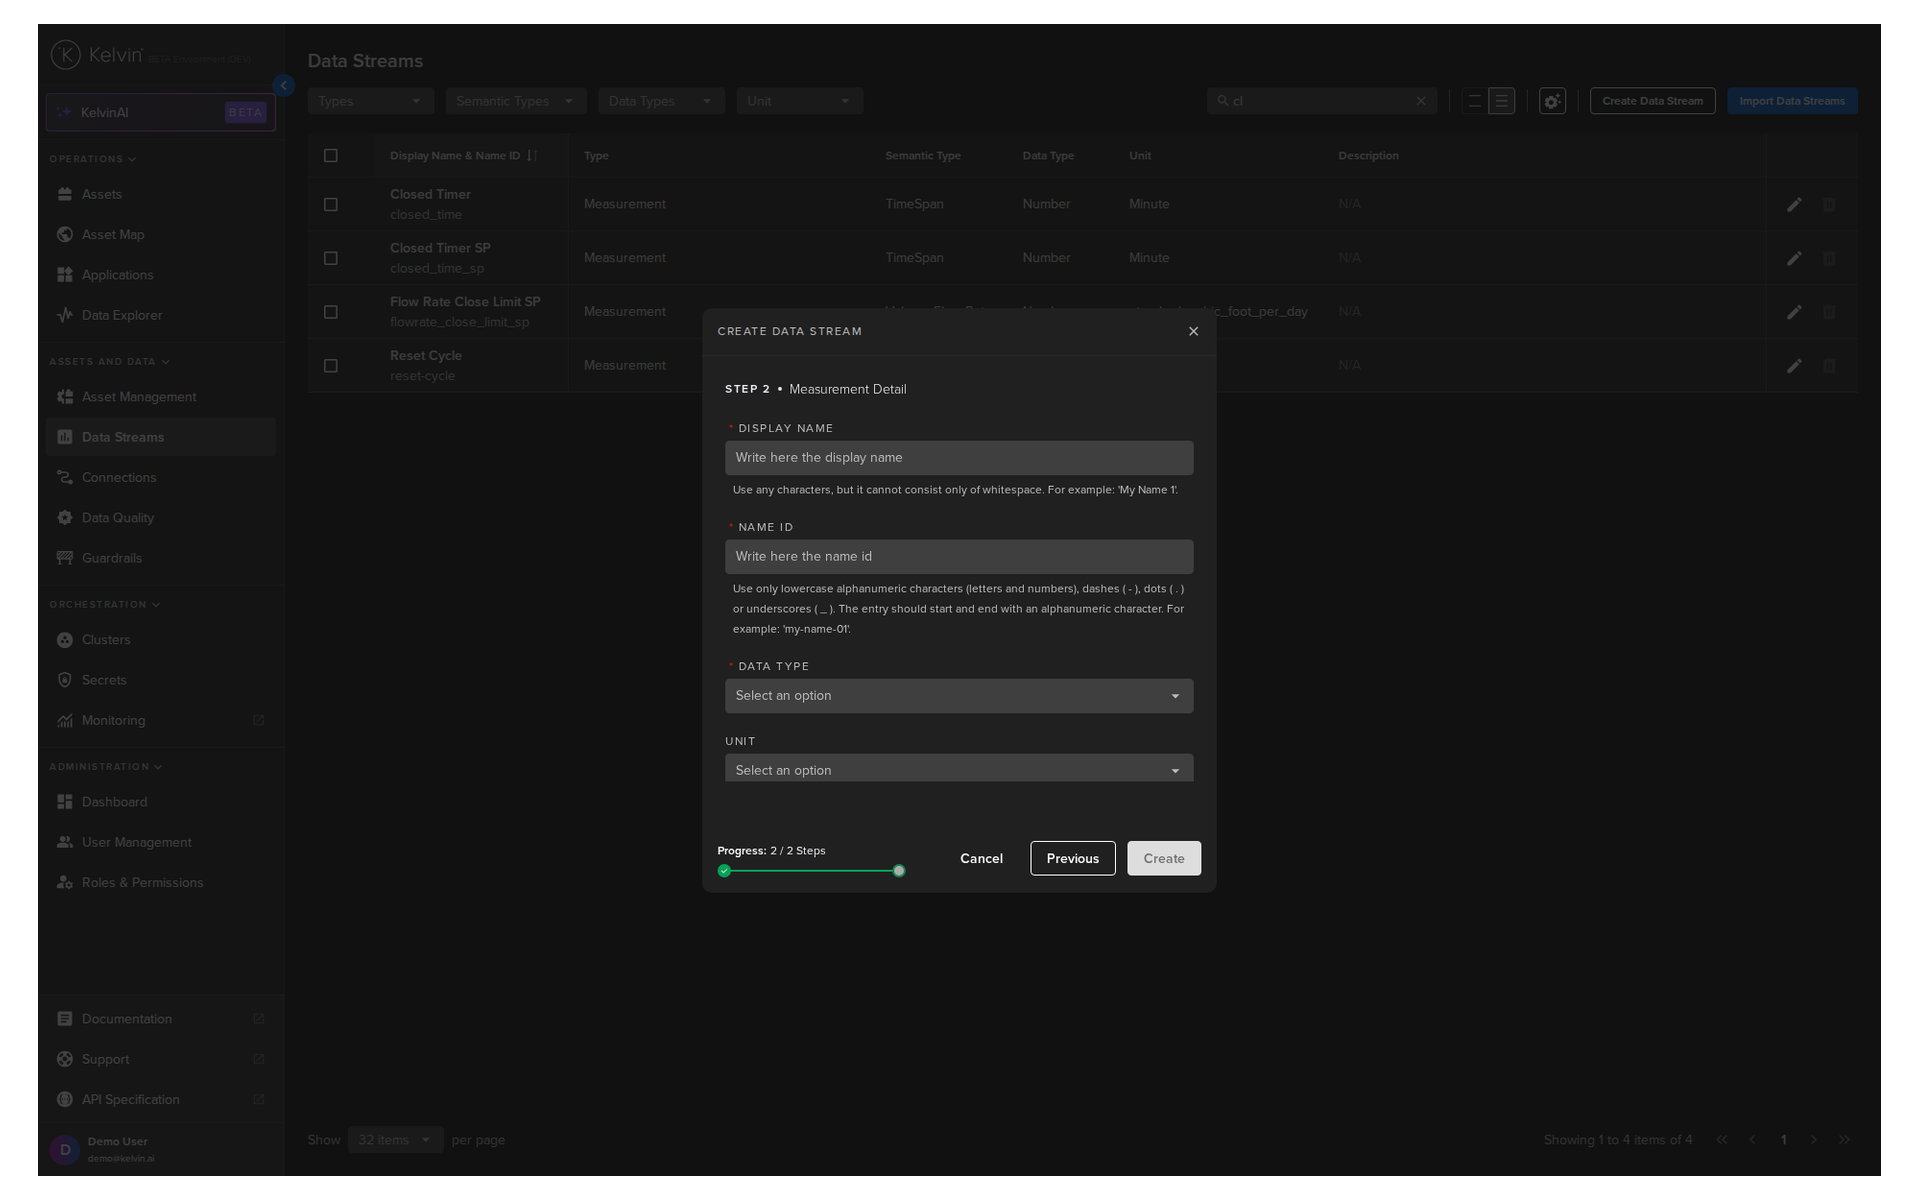Click the table settings gear icon
The height and width of the screenshot is (1200, 1920).
click(1552, 101)
